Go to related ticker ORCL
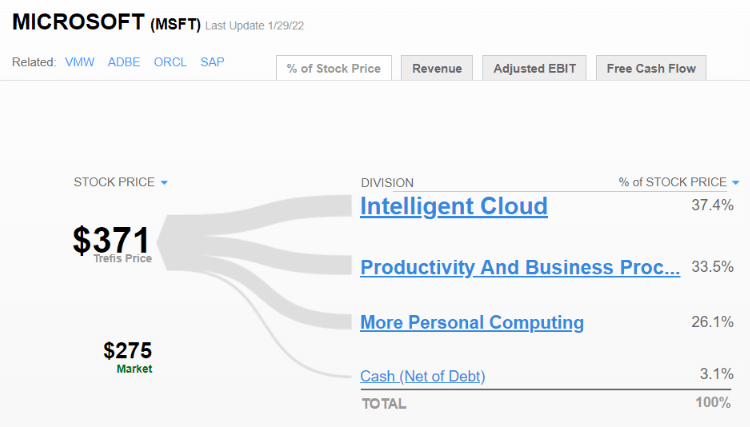 (170, 62)
